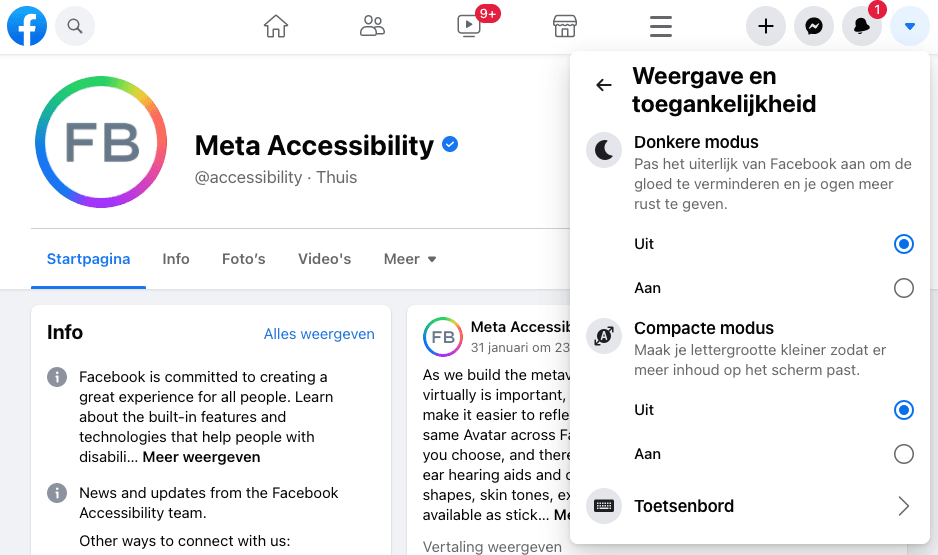Image resolution: width=938 pixels, height=555 pixels.
Task: Select Aan under Compacte modus
Action: tap(903, 454)
